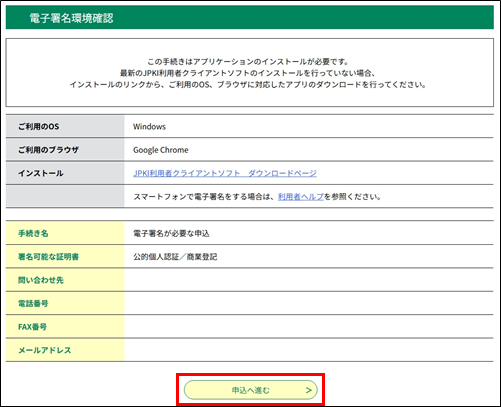This screenshot has width=501, height=407.
Task: Click the ご利用のOS row label
Action: coord(65,126)
